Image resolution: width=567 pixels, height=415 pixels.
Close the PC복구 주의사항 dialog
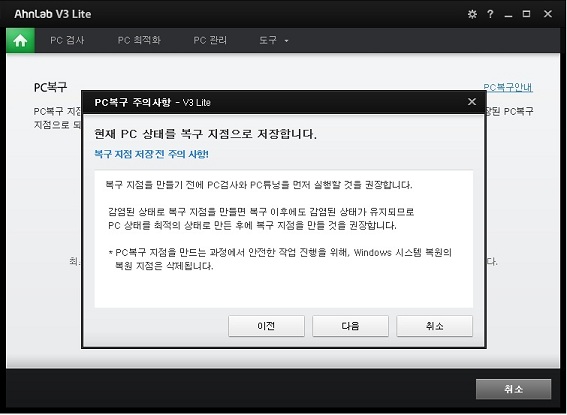tap(472, 102)
